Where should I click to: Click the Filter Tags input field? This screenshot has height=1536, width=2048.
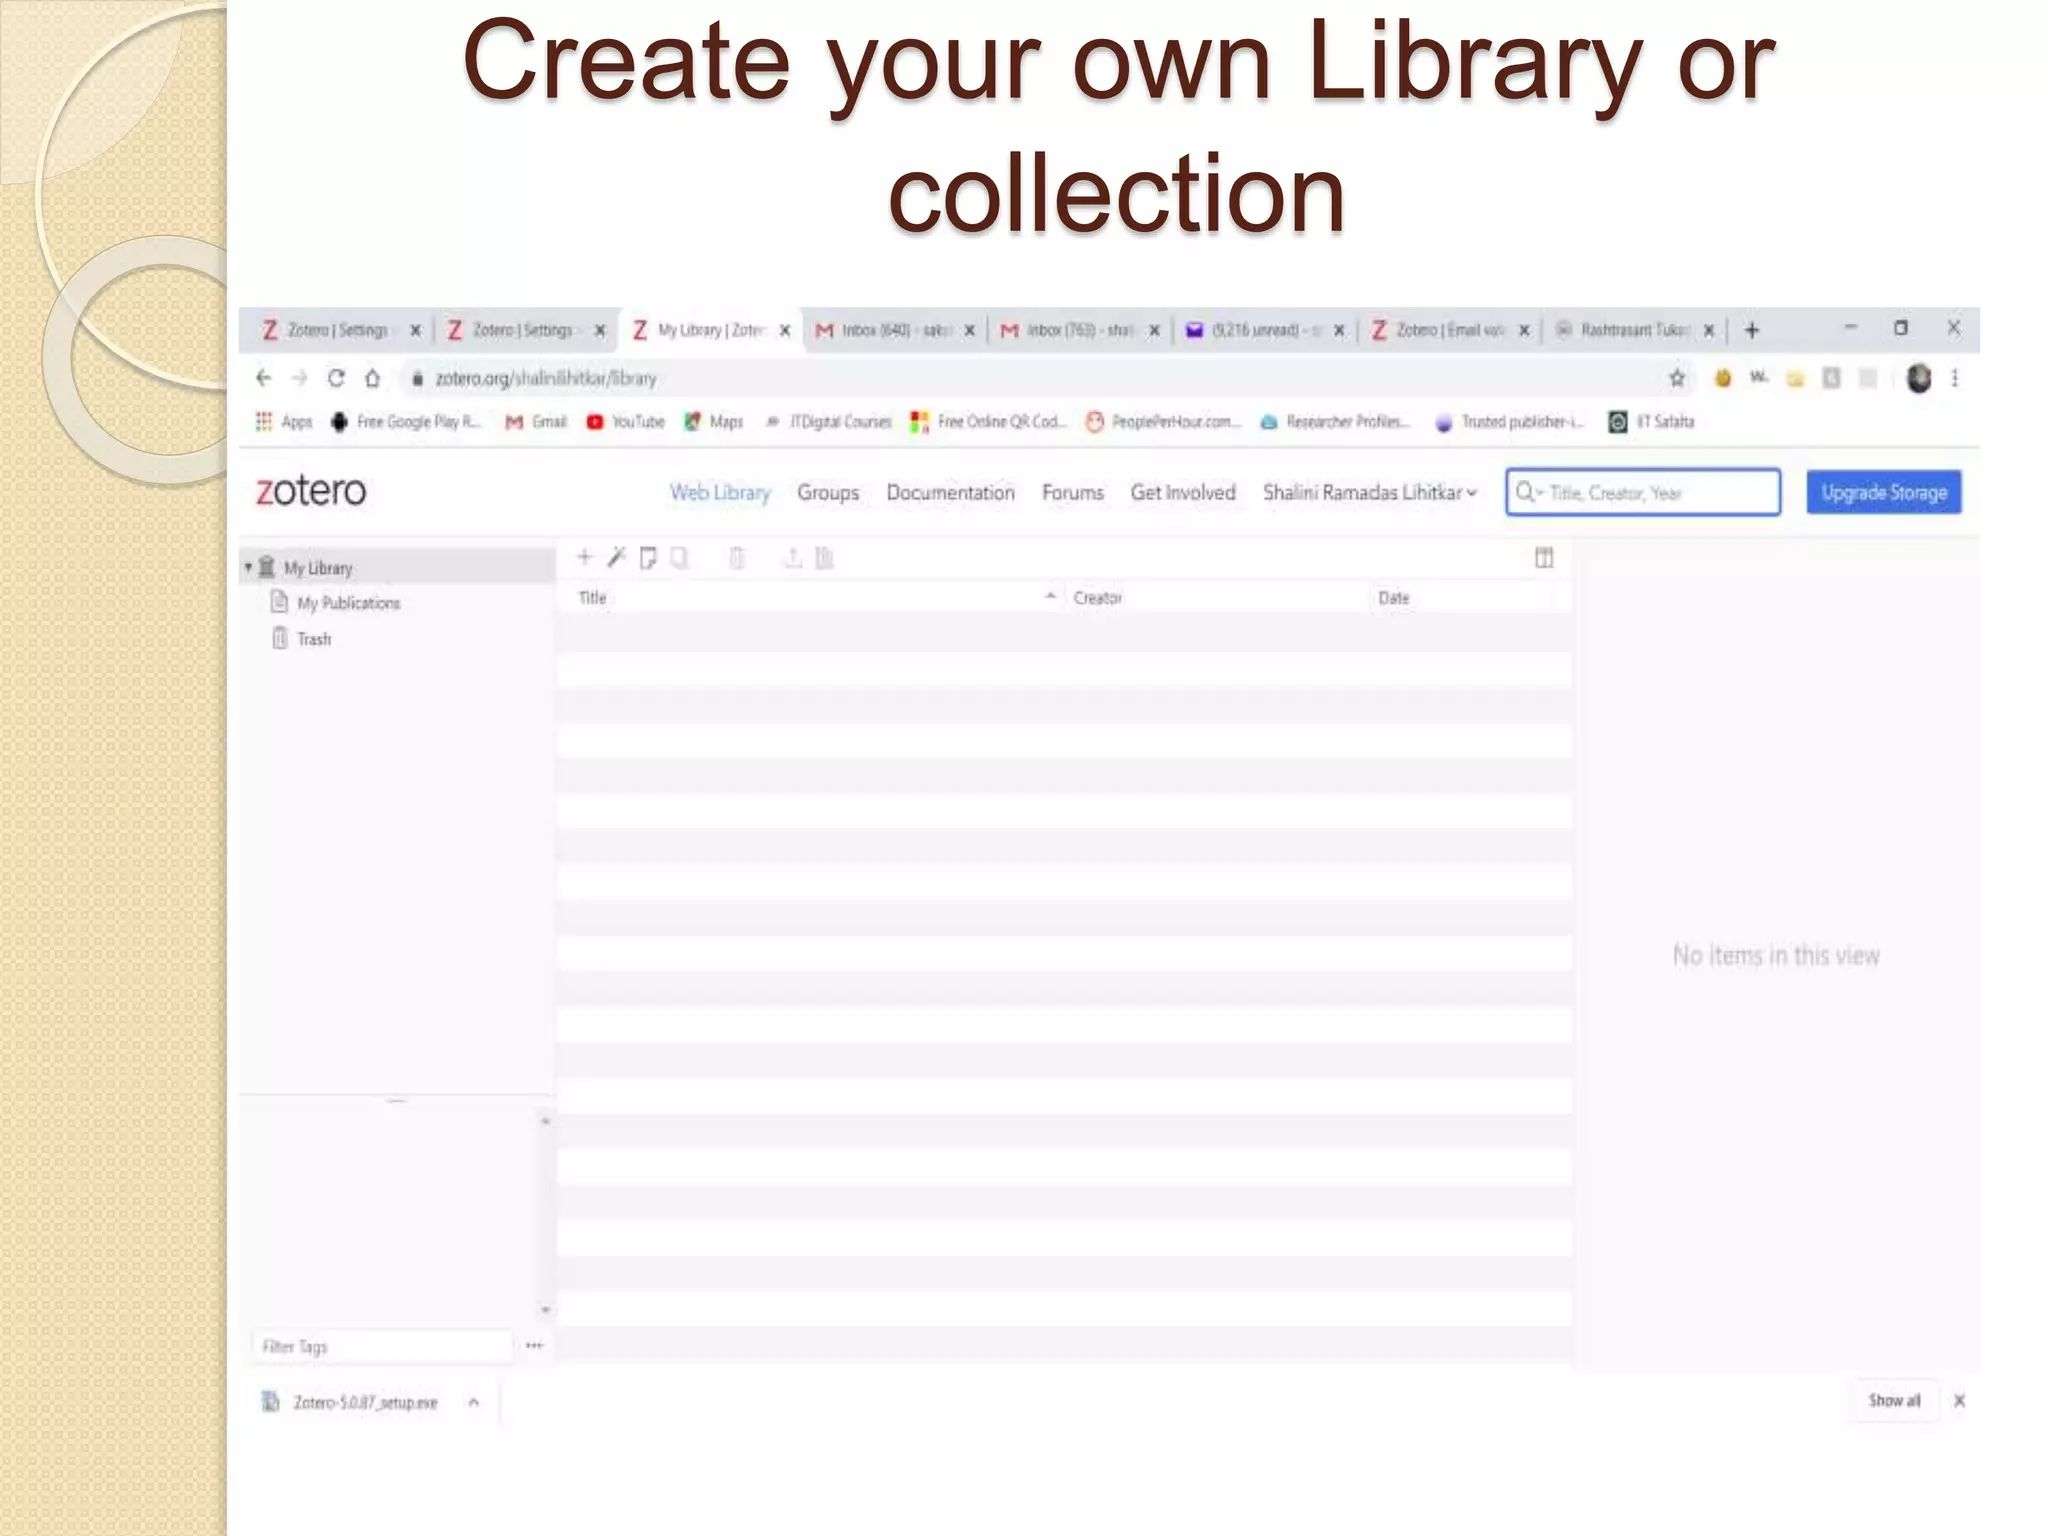pyautogui.click(x=382, y=1346)
